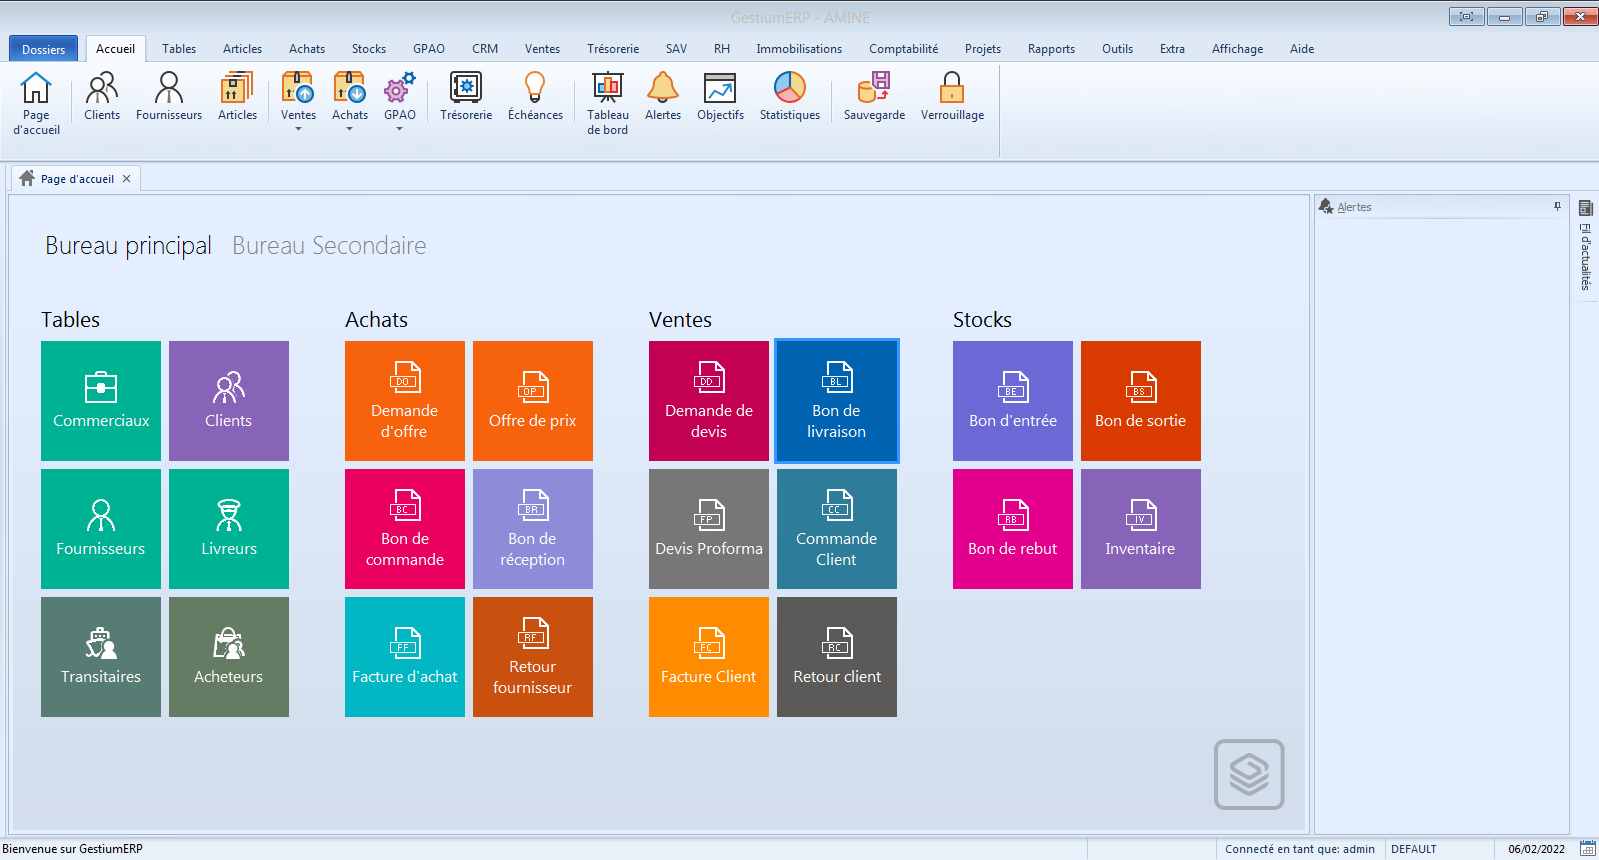
Task: Click the DEFAULT status bar entry
Action: [1413, 849]
